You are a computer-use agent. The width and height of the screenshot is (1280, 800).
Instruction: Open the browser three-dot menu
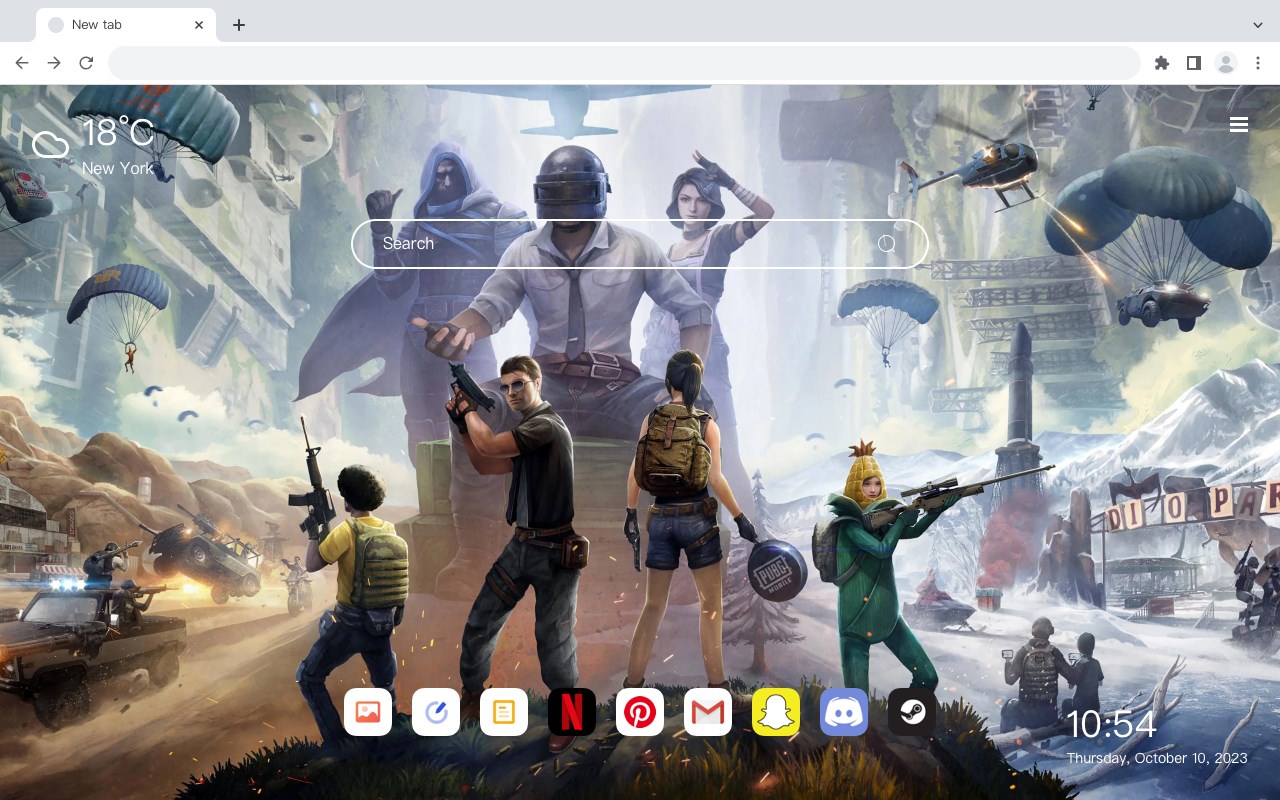click(x=1258, y=63)
